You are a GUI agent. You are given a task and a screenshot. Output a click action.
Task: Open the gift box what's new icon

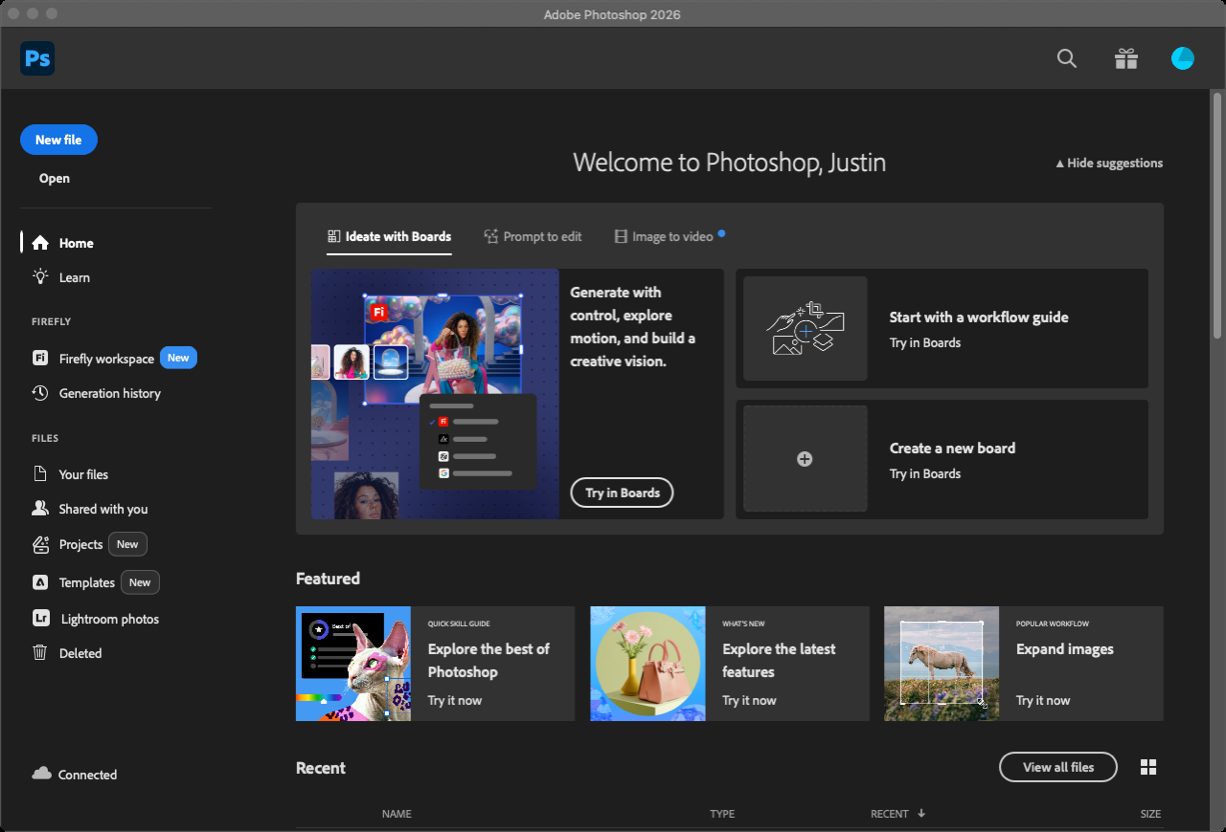click(1126, 59)
